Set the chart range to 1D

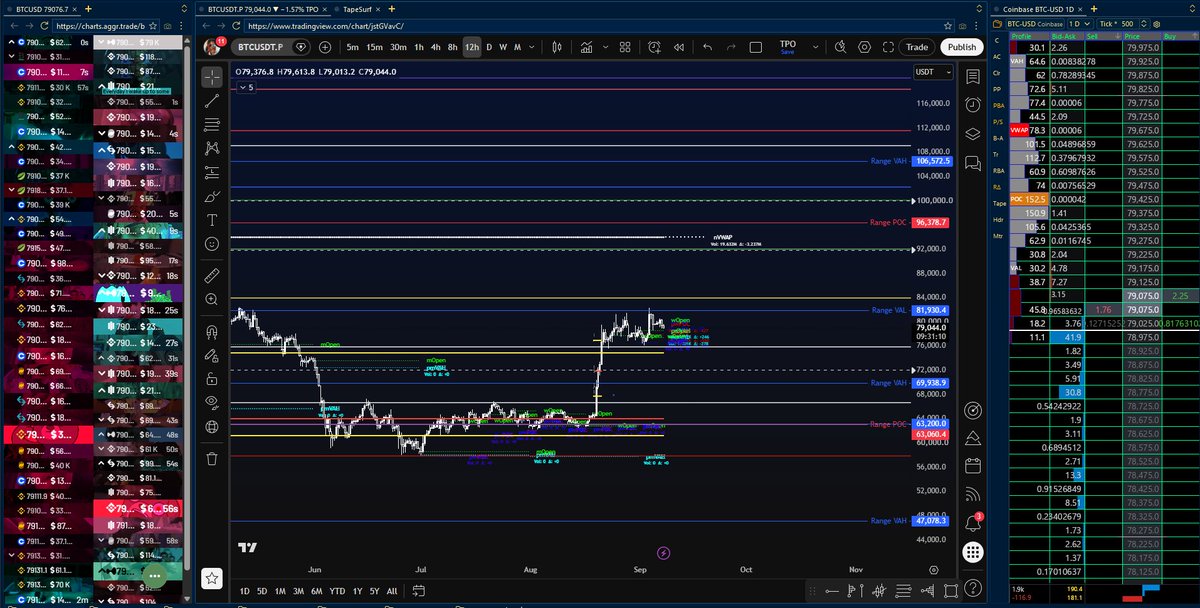click(245, 591)
